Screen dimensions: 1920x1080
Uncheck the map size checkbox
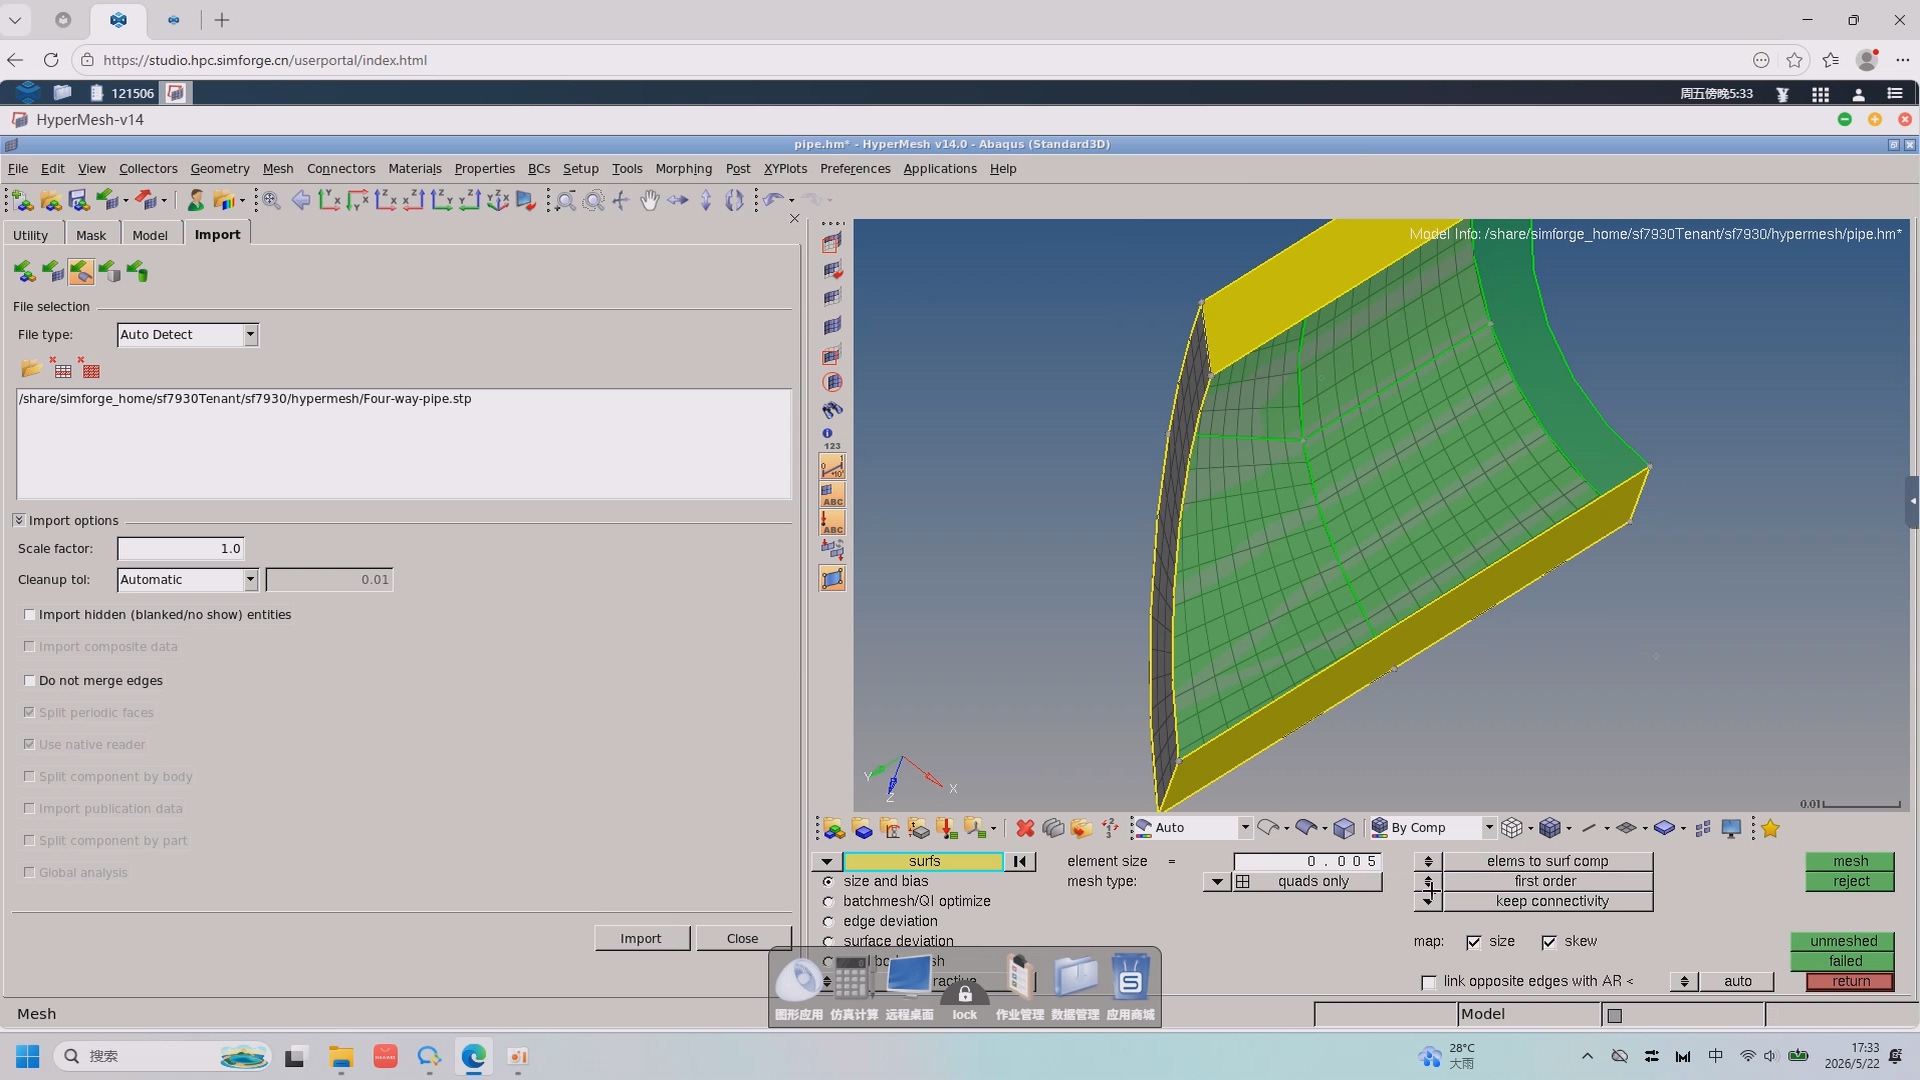click(x=1473, y=942)
